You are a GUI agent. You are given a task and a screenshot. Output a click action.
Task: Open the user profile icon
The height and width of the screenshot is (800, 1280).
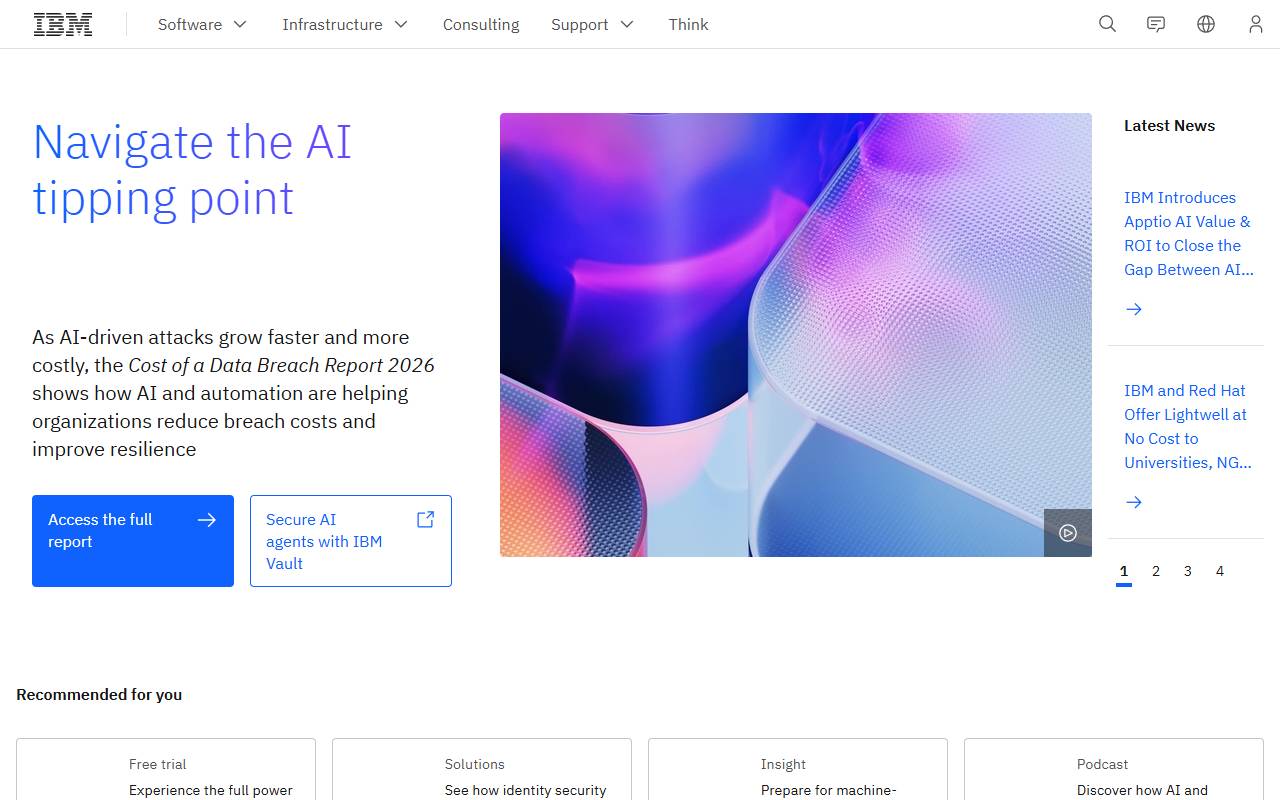coord(1255,24)
